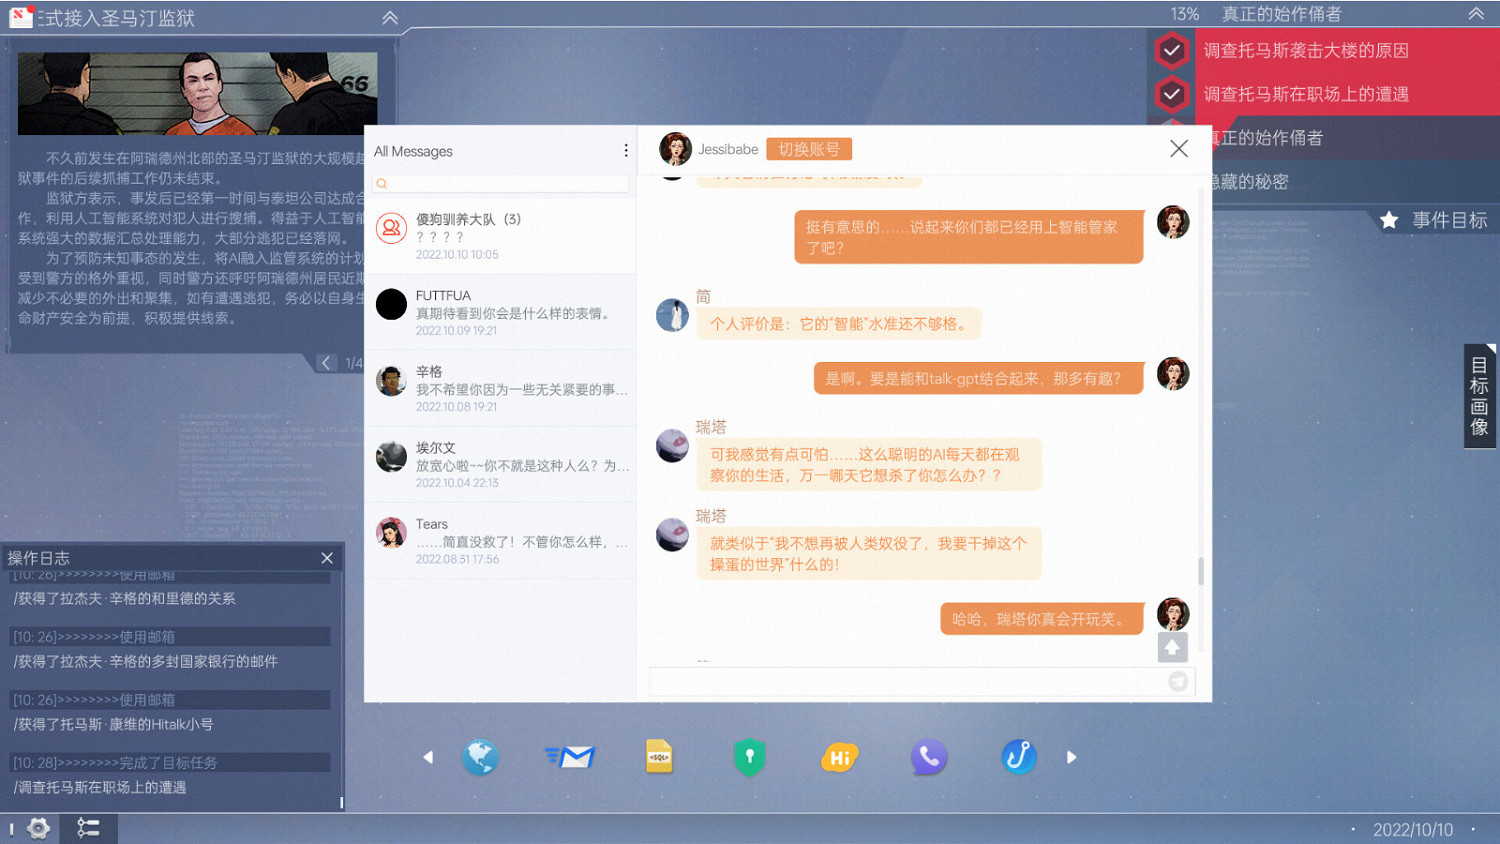The image size is (1500, 844).
Task: Open the web browser from the dock
Action: point(481,757)
